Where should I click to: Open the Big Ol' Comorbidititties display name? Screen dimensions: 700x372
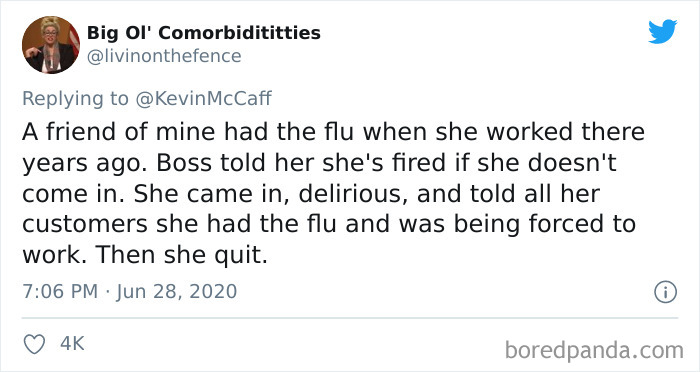pyautogui.click(x=204, y=33)
